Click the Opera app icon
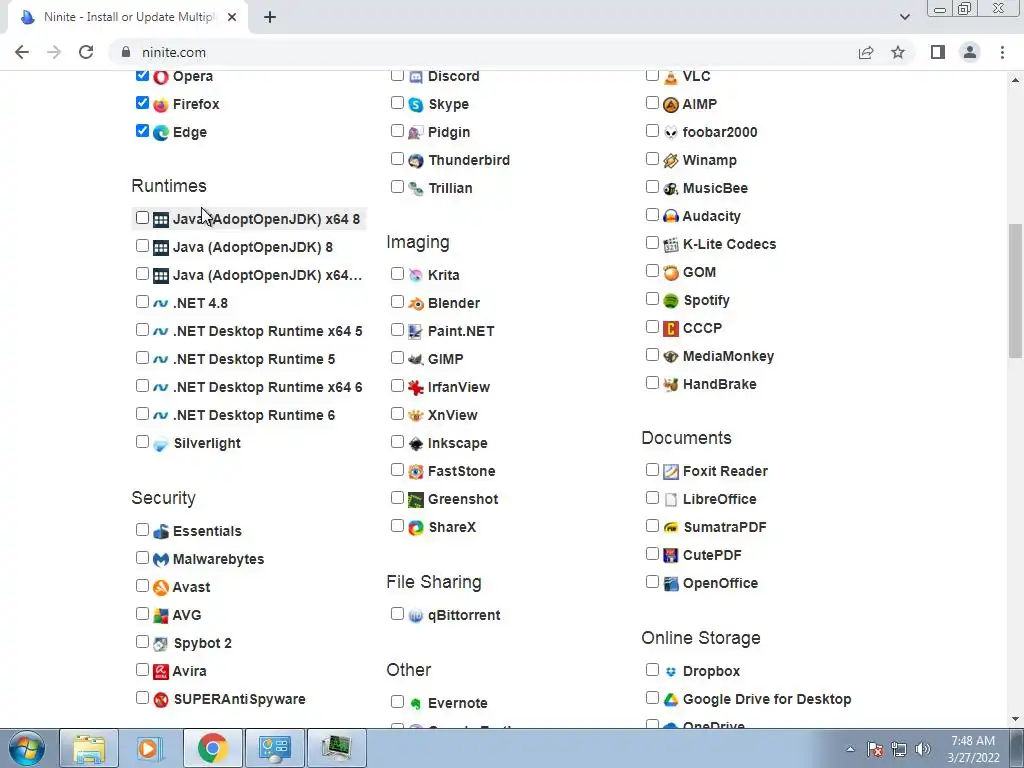 [161, 76]
